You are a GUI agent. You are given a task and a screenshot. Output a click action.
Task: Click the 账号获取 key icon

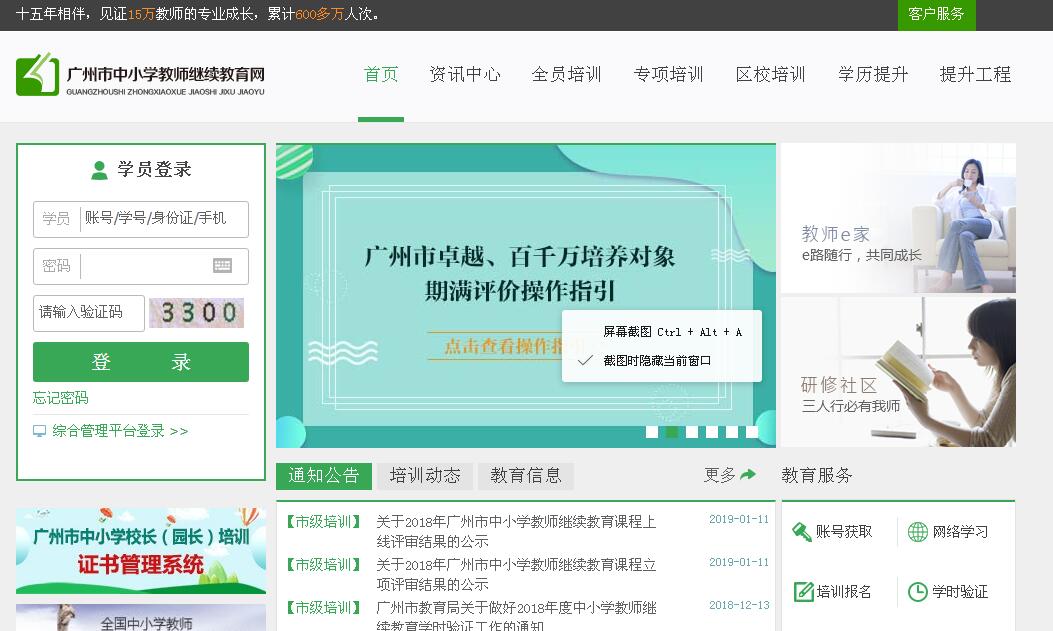pyautogui.click(x=802, y=532)
